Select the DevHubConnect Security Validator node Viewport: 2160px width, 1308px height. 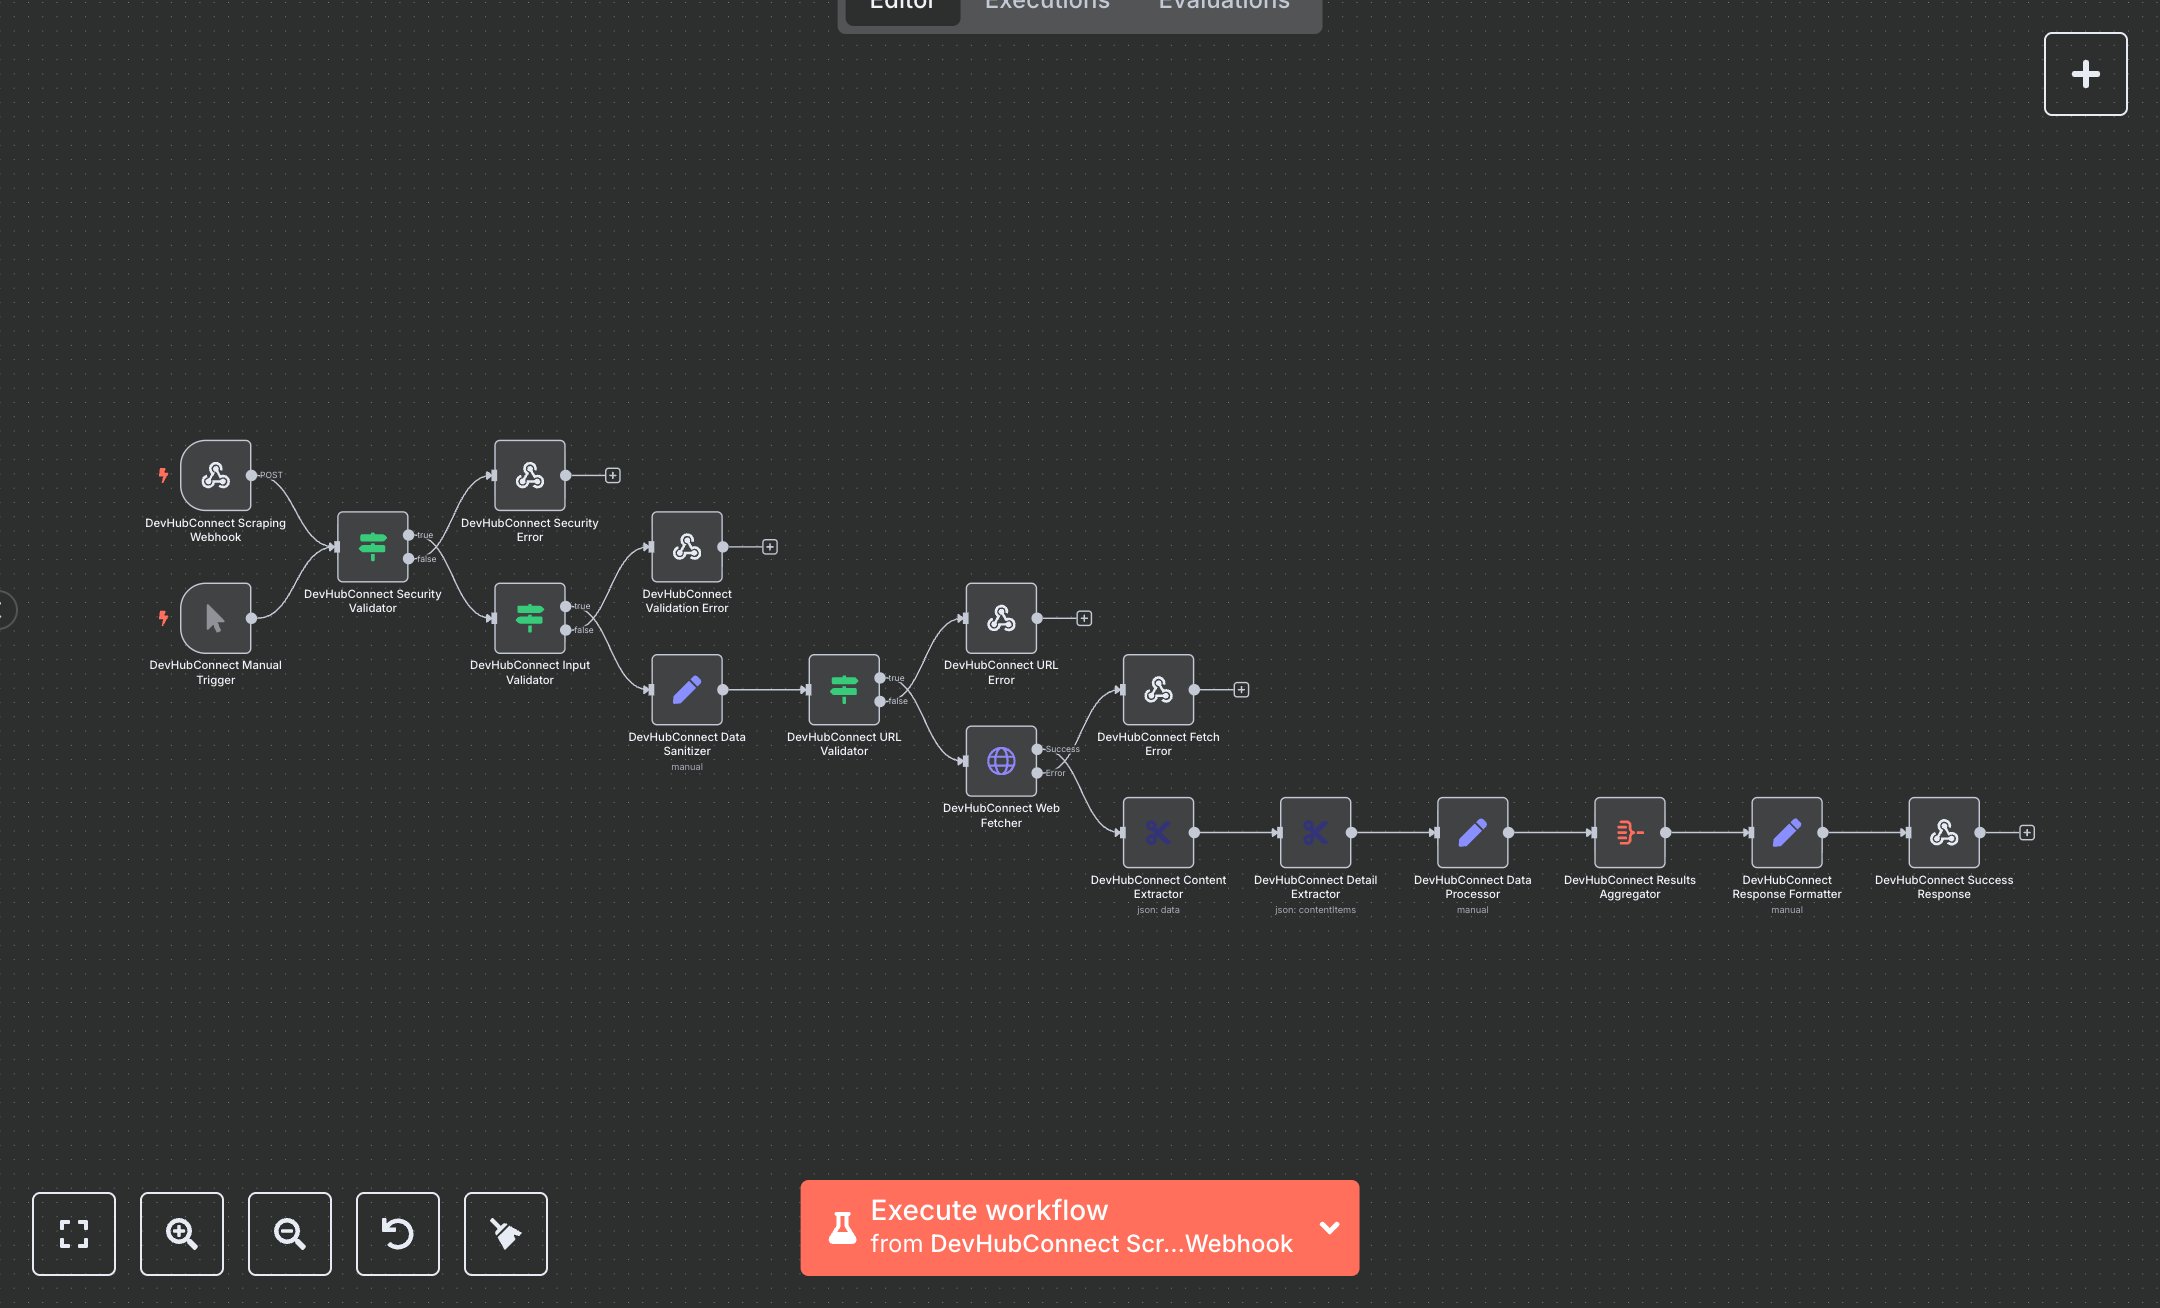pyautogui.click(x=372, y=545)
